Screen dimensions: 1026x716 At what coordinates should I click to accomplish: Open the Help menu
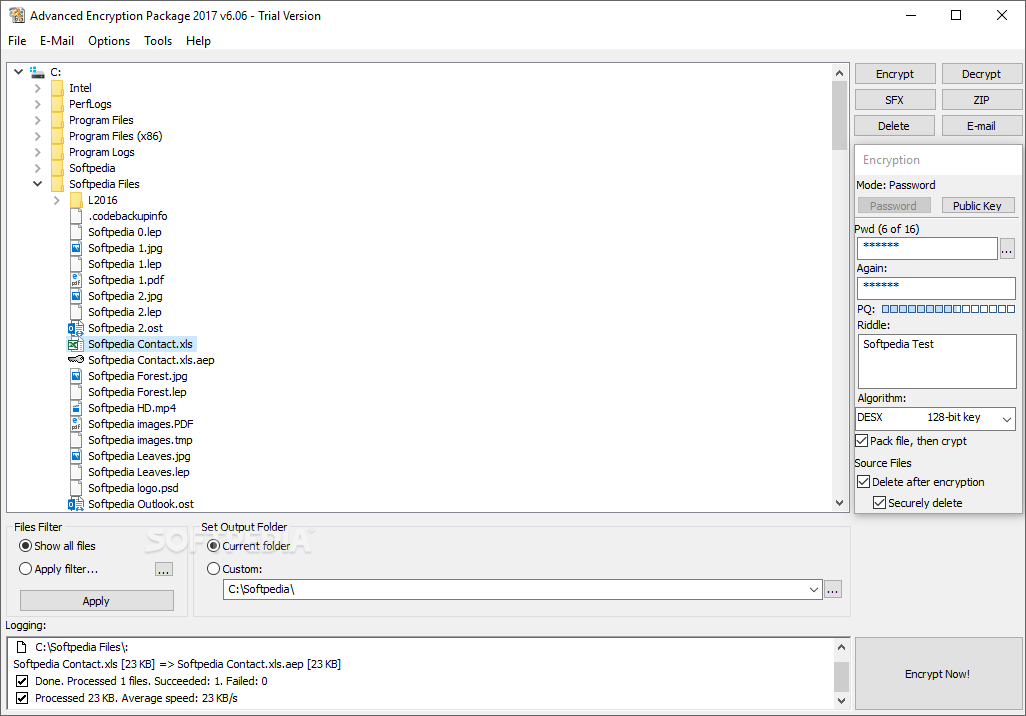[198, 41]
